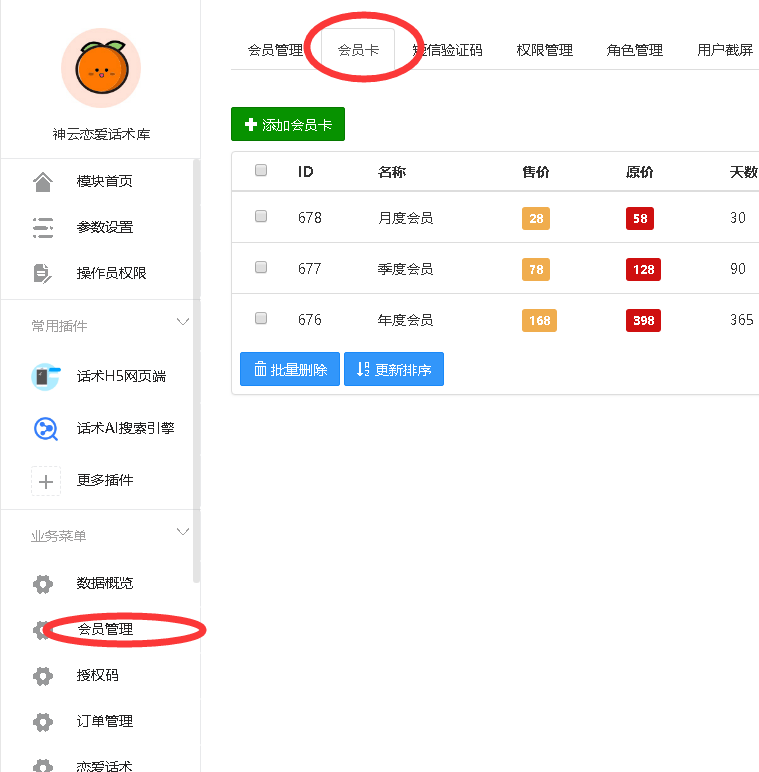
Task: Click the orange price badge 168
Action: tap(539, 321)
